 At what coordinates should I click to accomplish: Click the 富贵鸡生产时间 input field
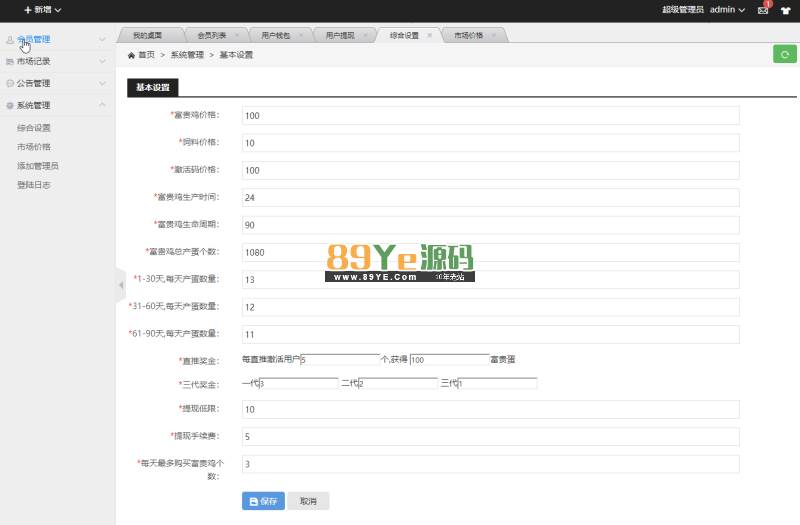click(x=490, y=197)
